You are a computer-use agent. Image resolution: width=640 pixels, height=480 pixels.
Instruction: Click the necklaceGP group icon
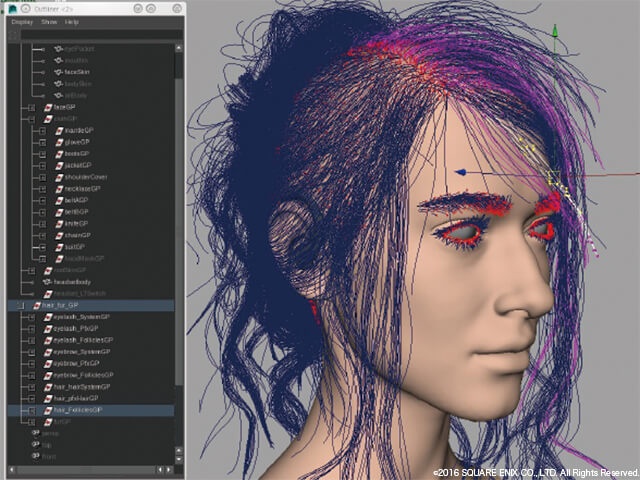(x=60, y=189)
